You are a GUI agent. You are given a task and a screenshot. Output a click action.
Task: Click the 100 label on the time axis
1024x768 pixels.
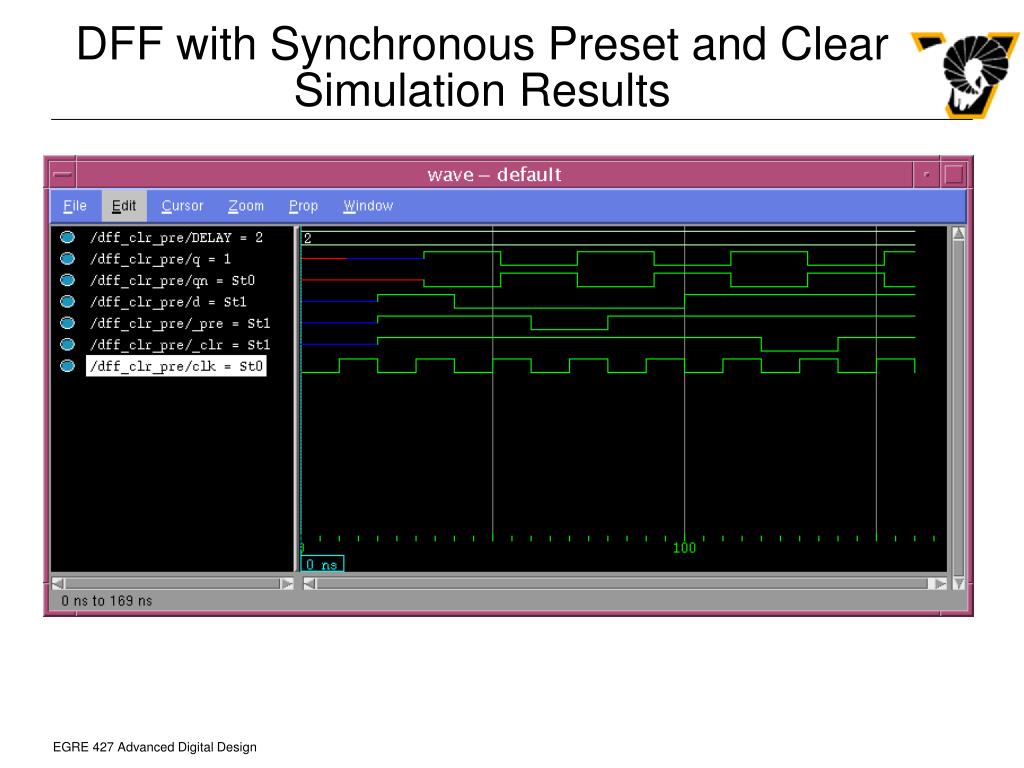click(684, 548)
